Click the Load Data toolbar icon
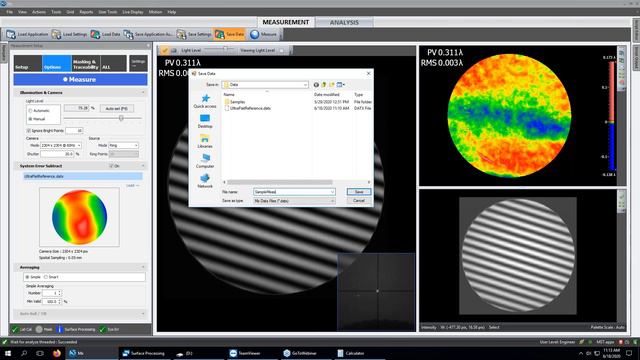 point(96,34)
